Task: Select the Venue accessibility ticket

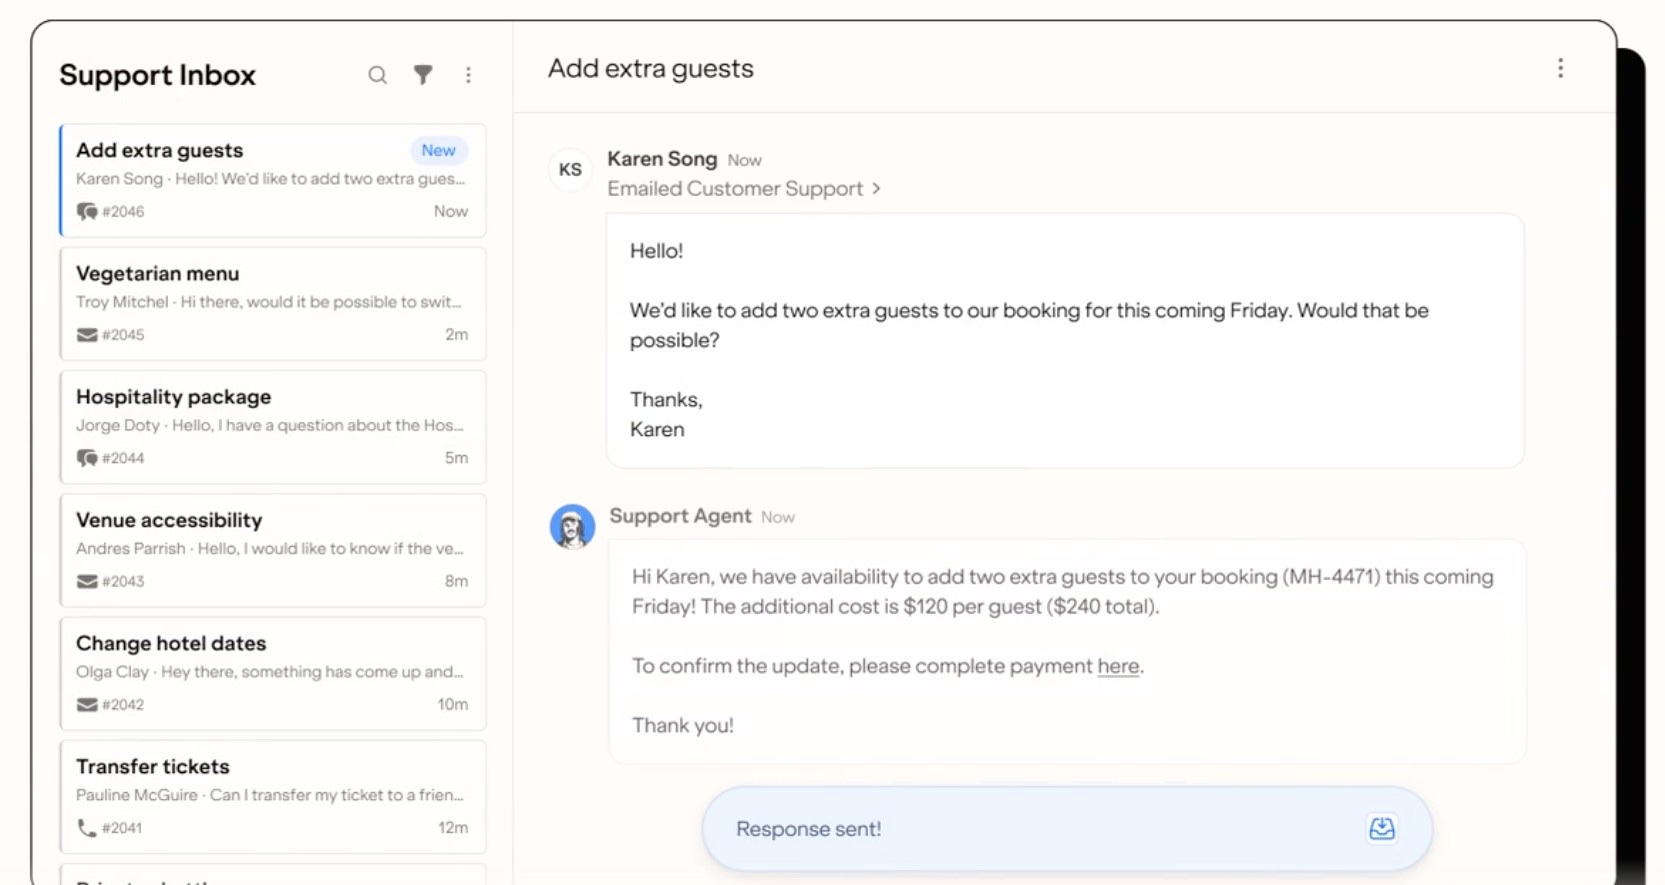Action: coord(273,550)
